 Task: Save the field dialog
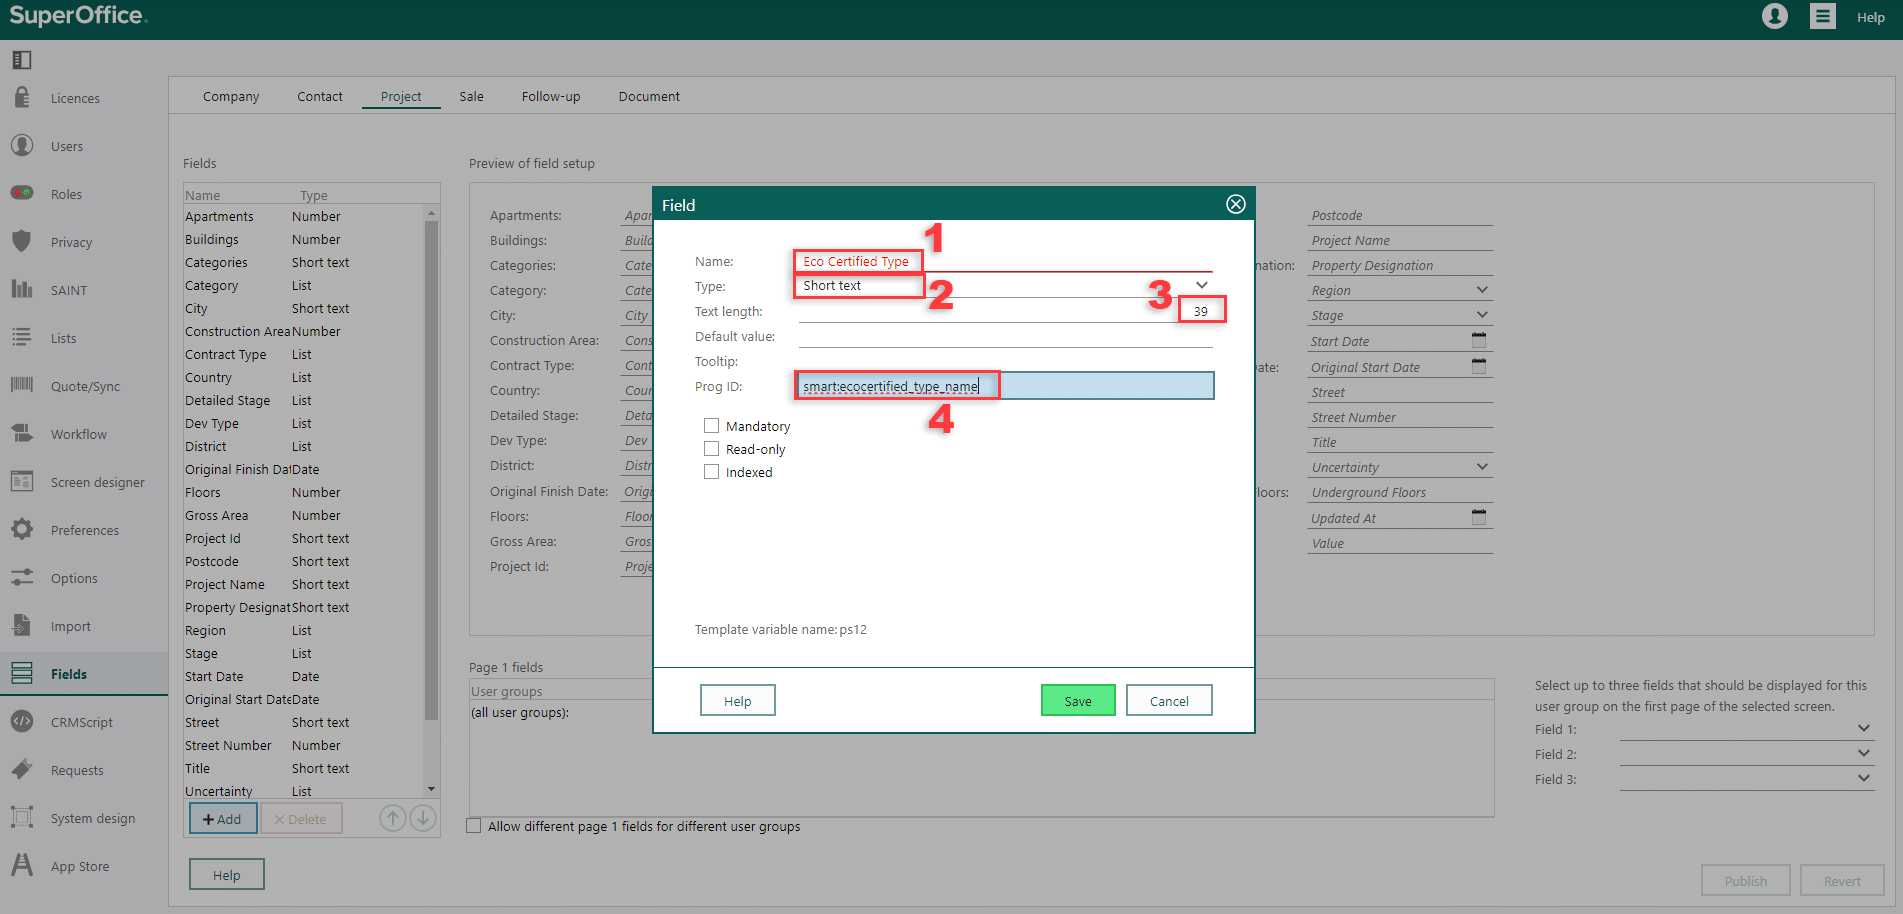[x=1078, y=701]
